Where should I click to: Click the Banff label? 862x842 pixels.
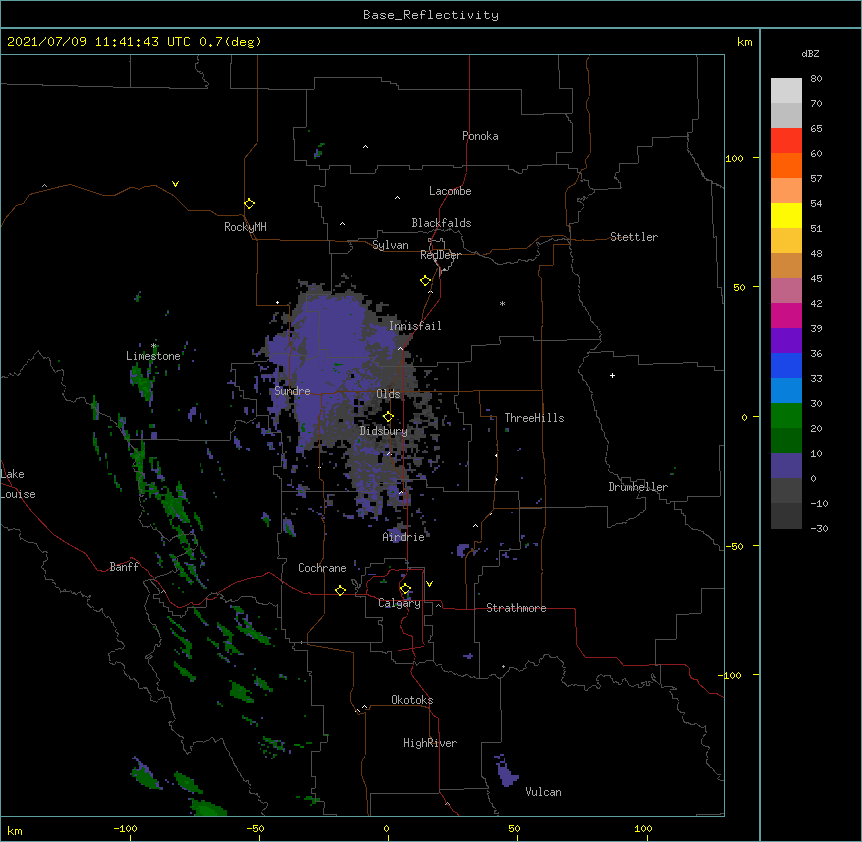124,567
